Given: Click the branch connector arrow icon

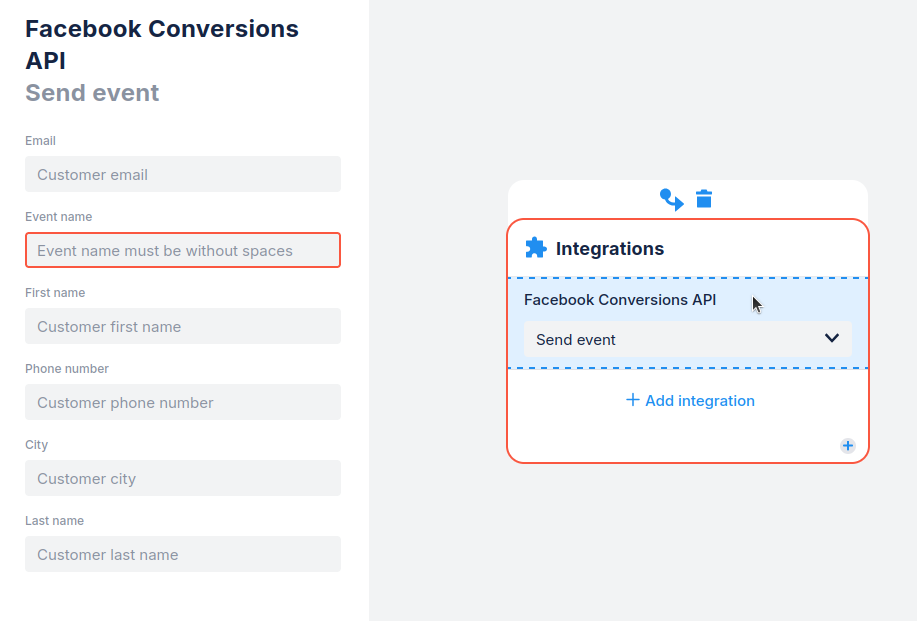Looking at the screenshot, I should click(x=671, y=199).
